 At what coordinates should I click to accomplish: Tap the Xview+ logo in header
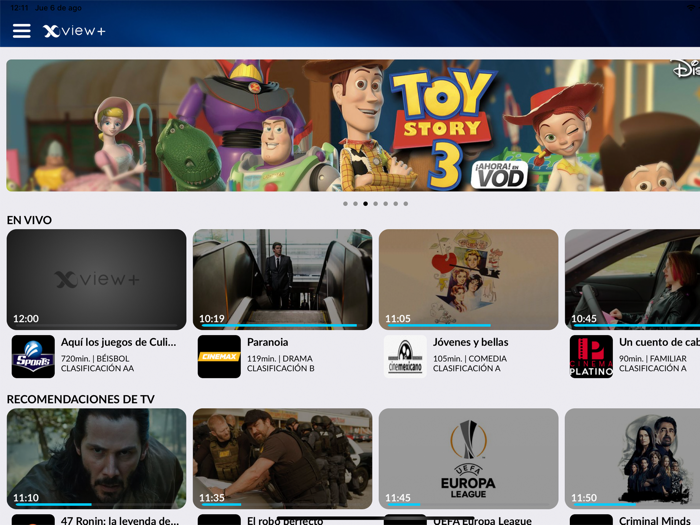(74, 31)
